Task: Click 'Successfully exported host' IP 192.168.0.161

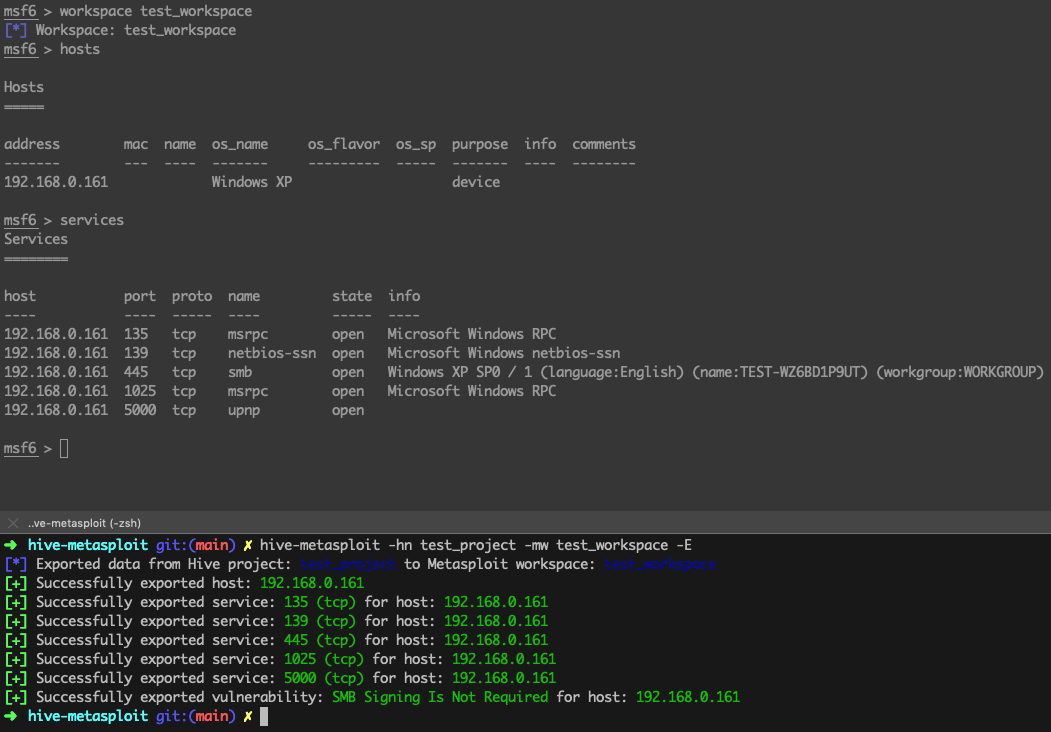Action: pos(312,583)
